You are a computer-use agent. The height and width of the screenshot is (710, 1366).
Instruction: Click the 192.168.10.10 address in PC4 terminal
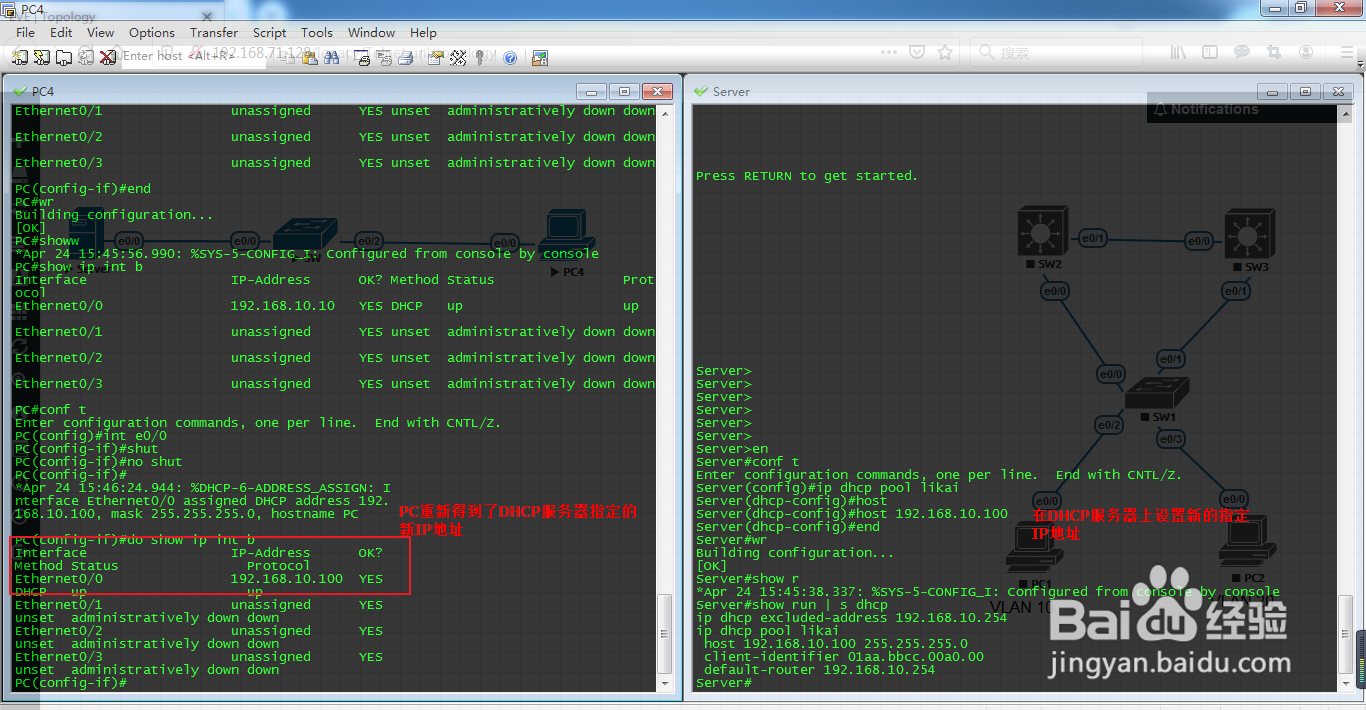[283, 306]
